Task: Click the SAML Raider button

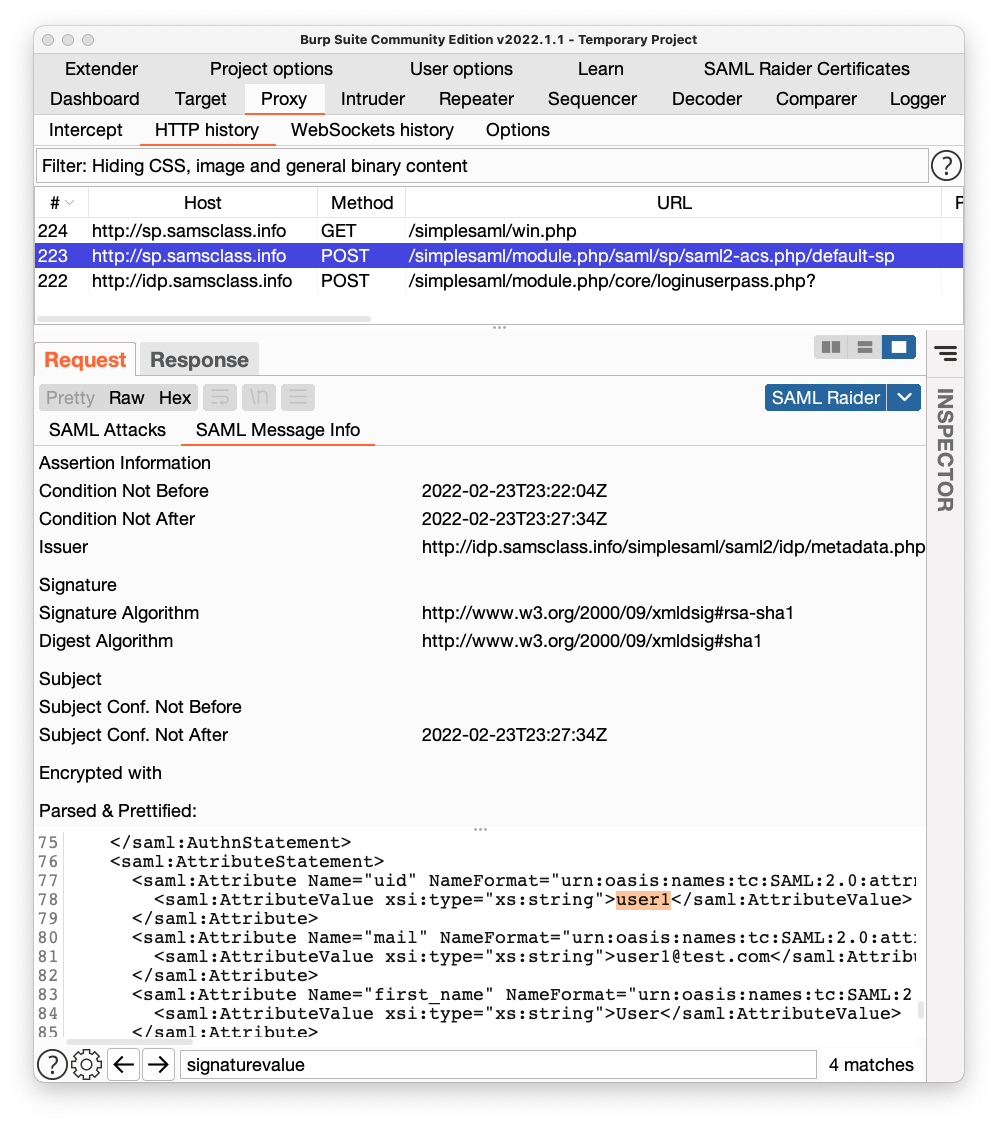Action: point(826,397)
